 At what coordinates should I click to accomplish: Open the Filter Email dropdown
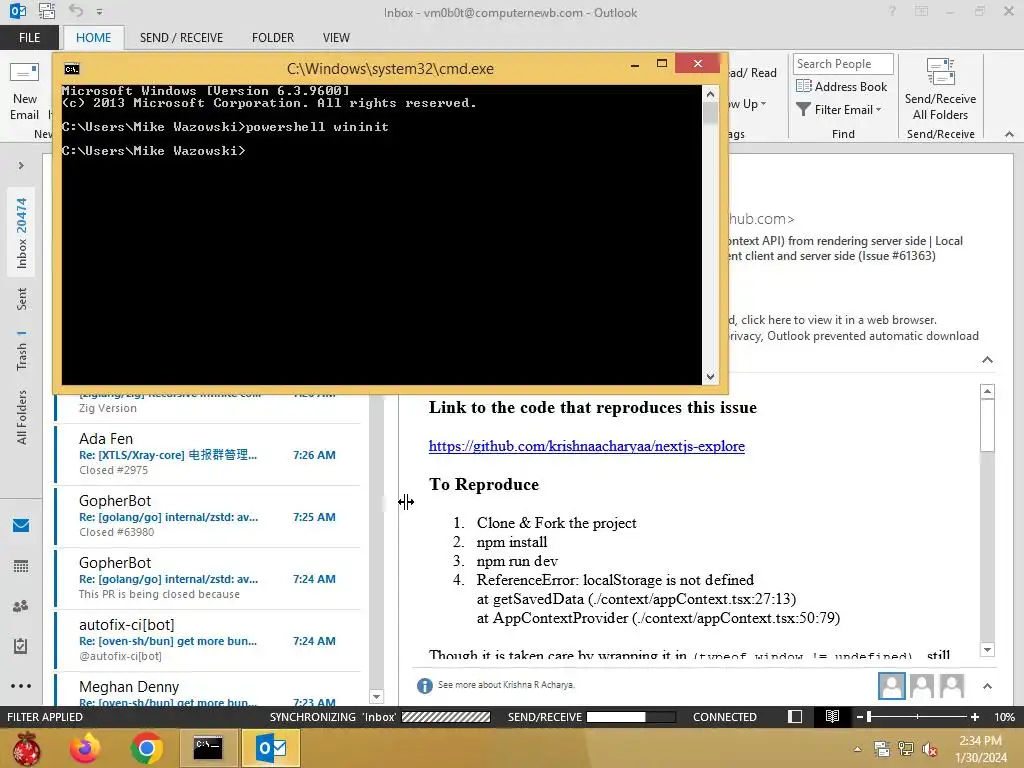tap(839, 110)
